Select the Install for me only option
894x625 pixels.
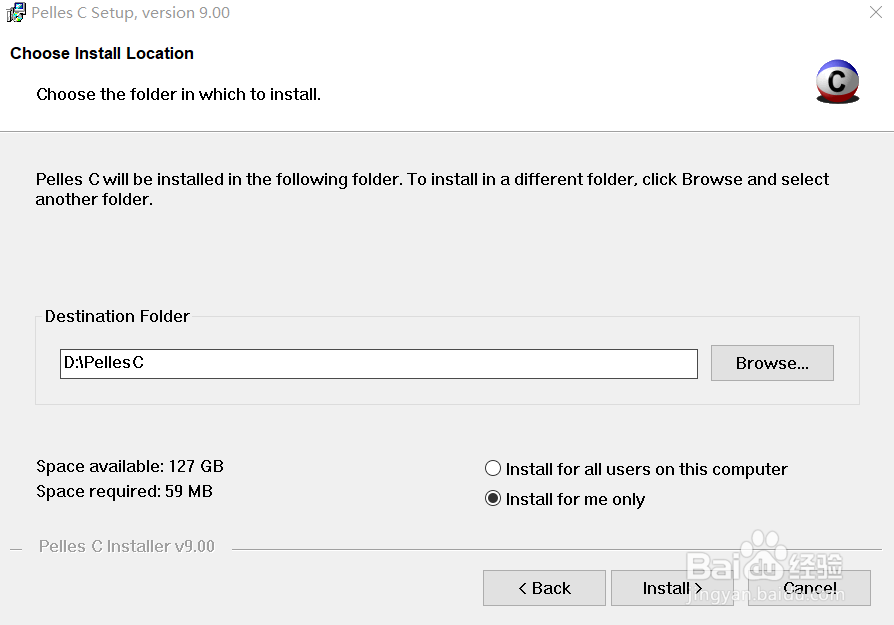pyautogui.click(x=493, y=499)
